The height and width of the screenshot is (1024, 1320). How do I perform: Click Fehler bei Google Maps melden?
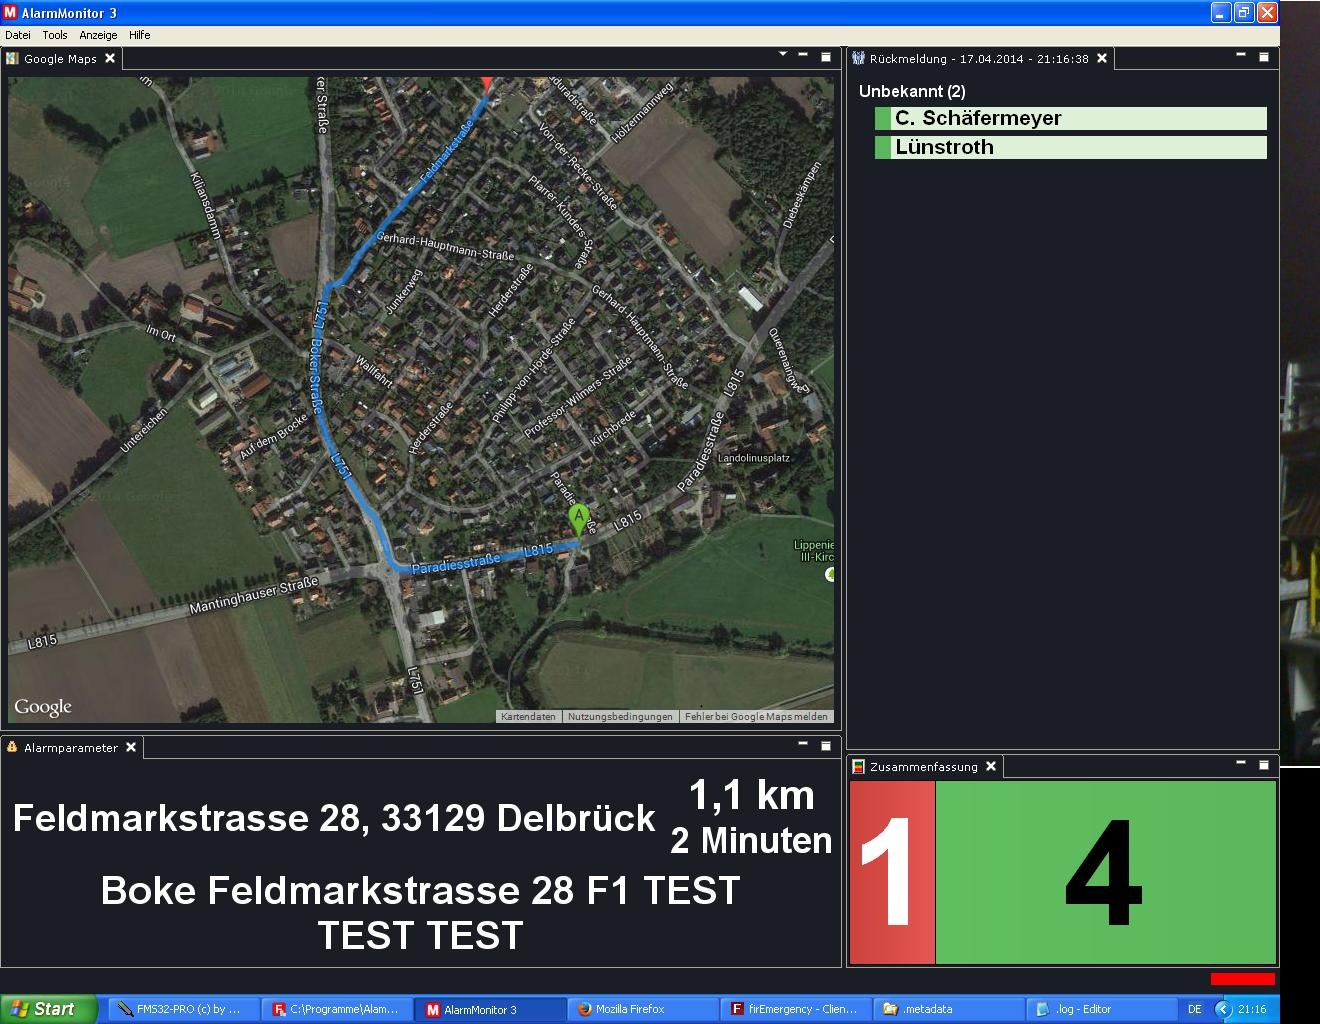pyautogui.click(x=756, y=716)
